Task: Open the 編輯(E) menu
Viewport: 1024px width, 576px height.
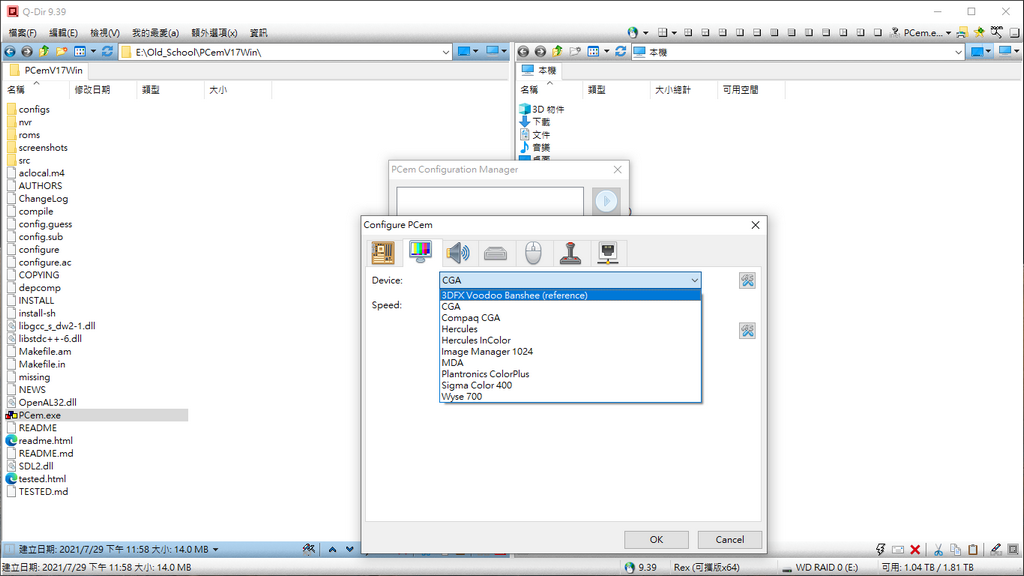Action: click(x=63, y=33)
